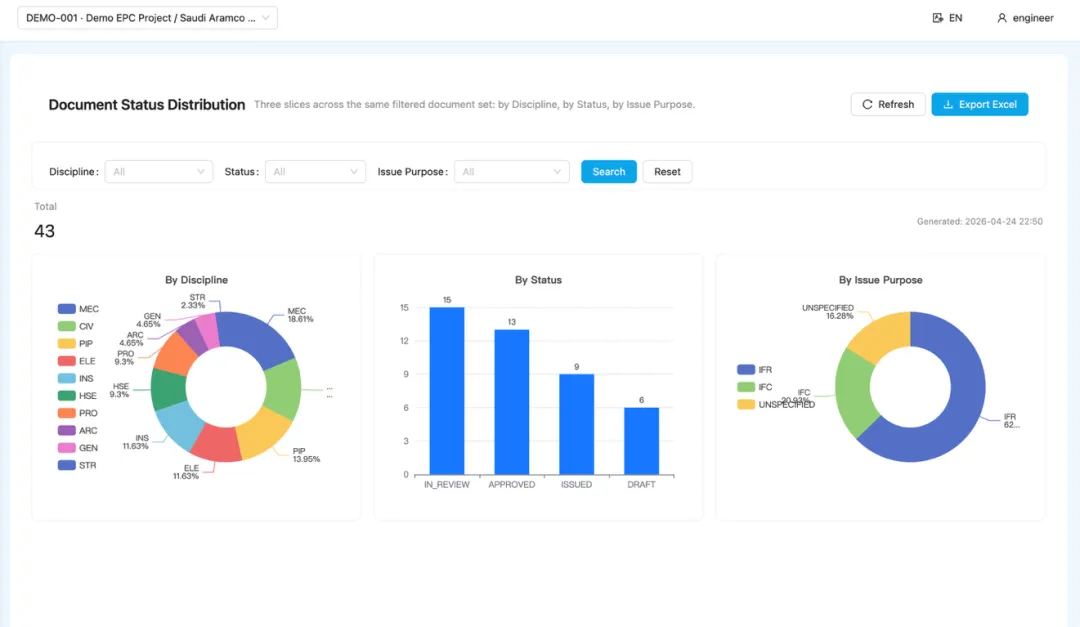1080x627 pixels.
Task: Open the Issue Purpose dropdown
Action: (x=512, y=172)
